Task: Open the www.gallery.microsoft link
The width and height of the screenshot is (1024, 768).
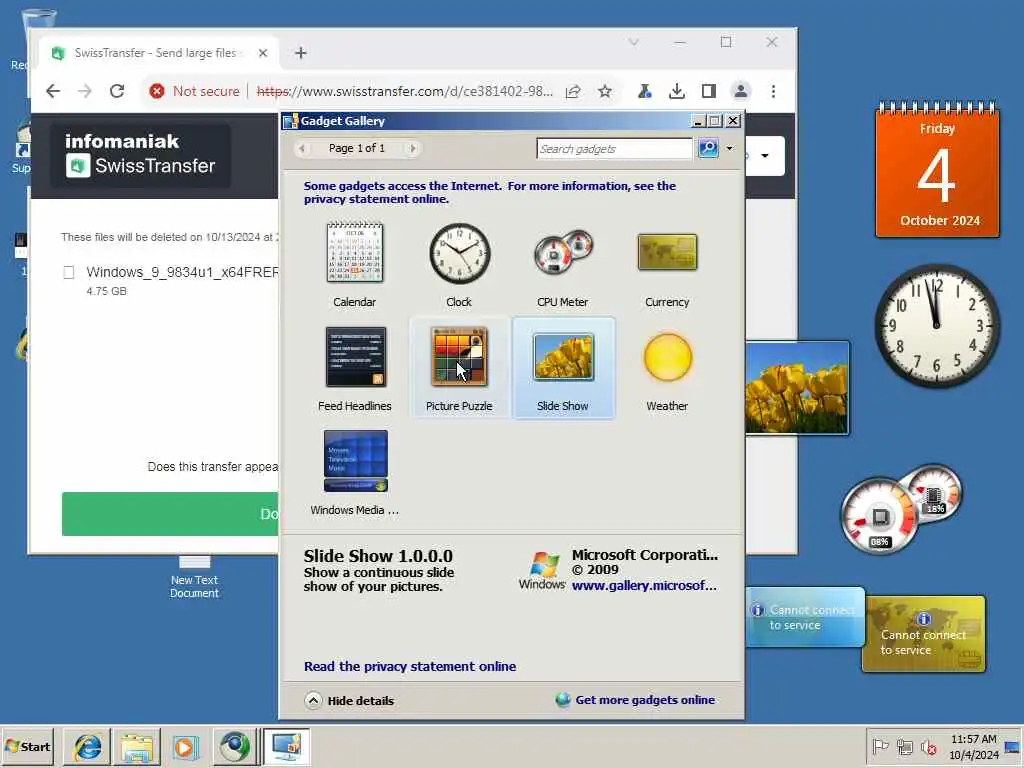Action: [644, 586]
